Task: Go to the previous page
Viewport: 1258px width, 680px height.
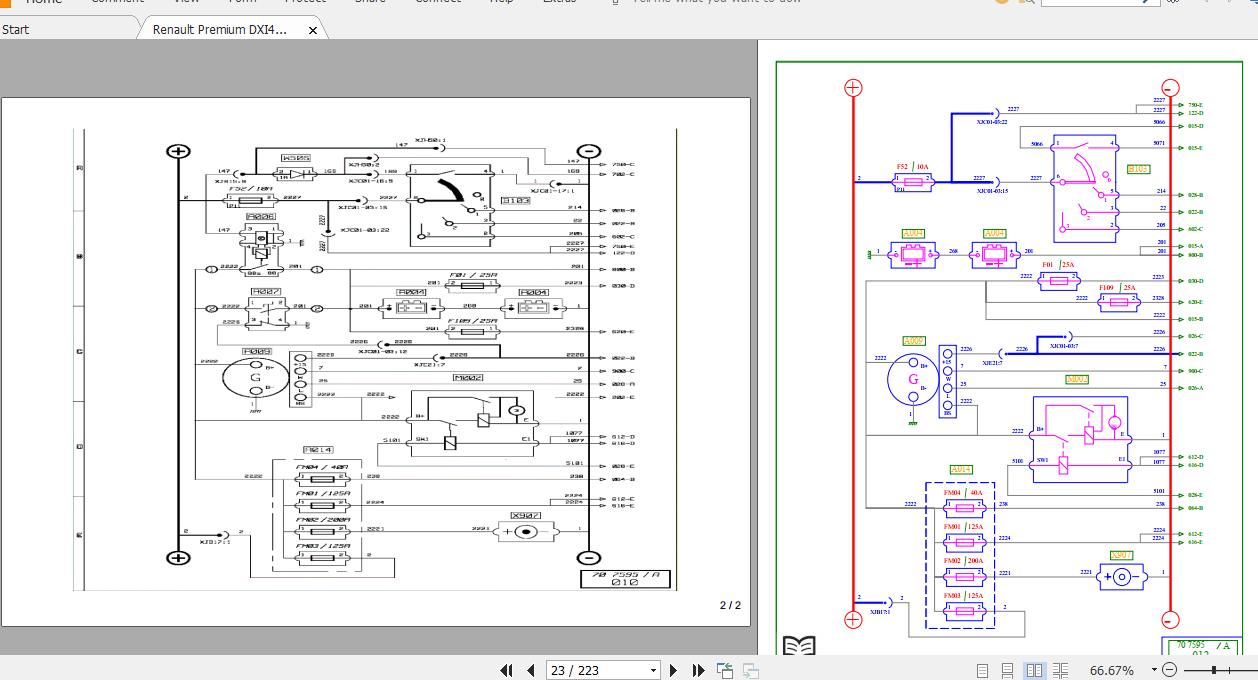Action: click(531, 670)
